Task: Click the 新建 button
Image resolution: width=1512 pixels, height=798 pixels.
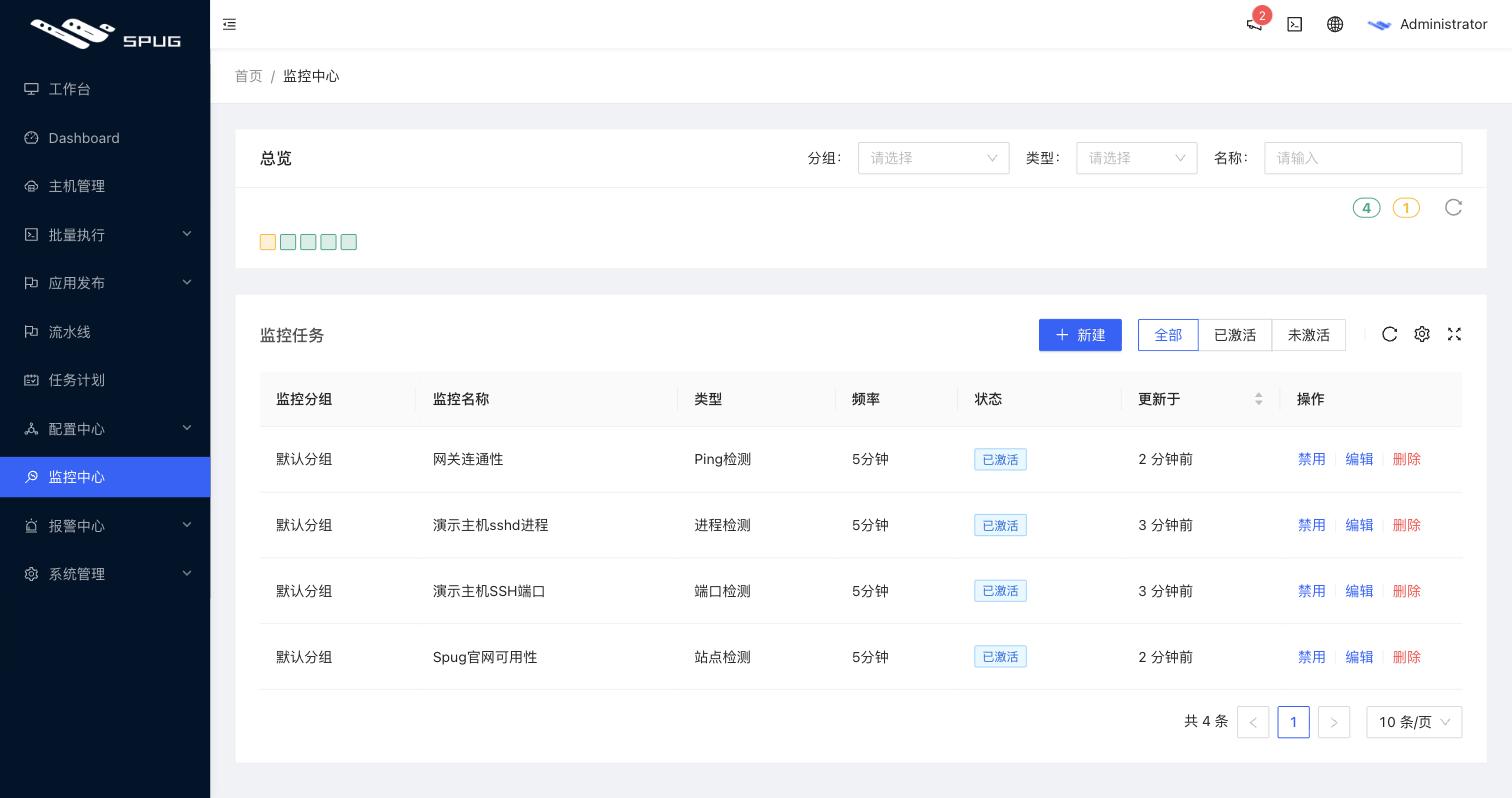Action: pyautogui.click(x=1080, y=335)
